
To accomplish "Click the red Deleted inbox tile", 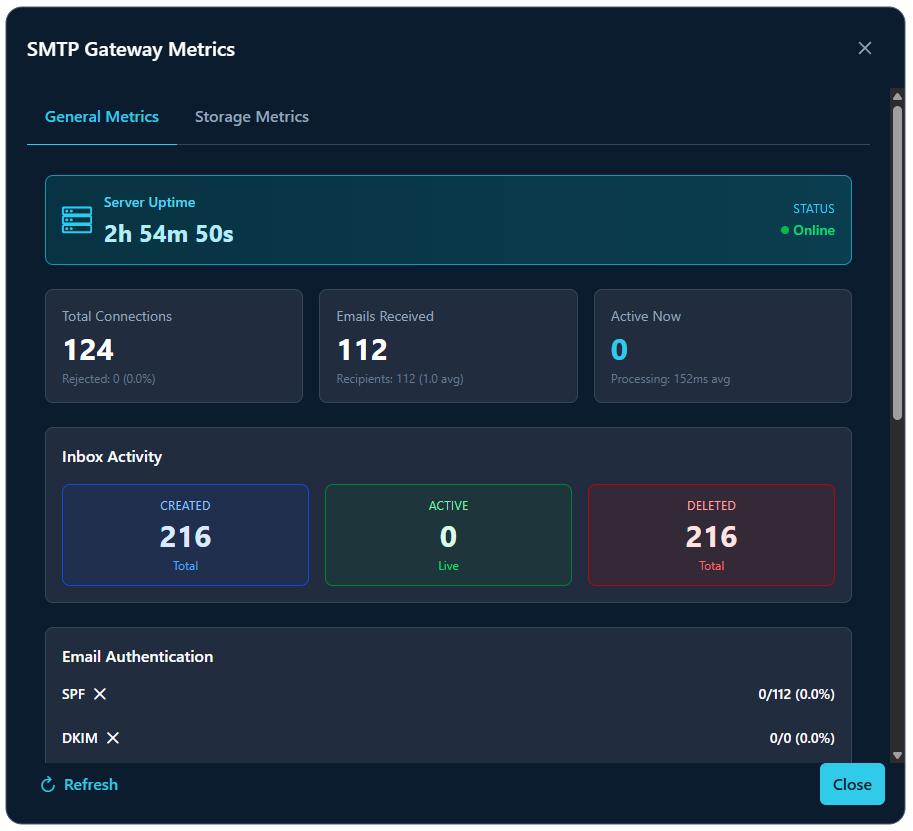I will pyautogui.click(x=711, y=535).
